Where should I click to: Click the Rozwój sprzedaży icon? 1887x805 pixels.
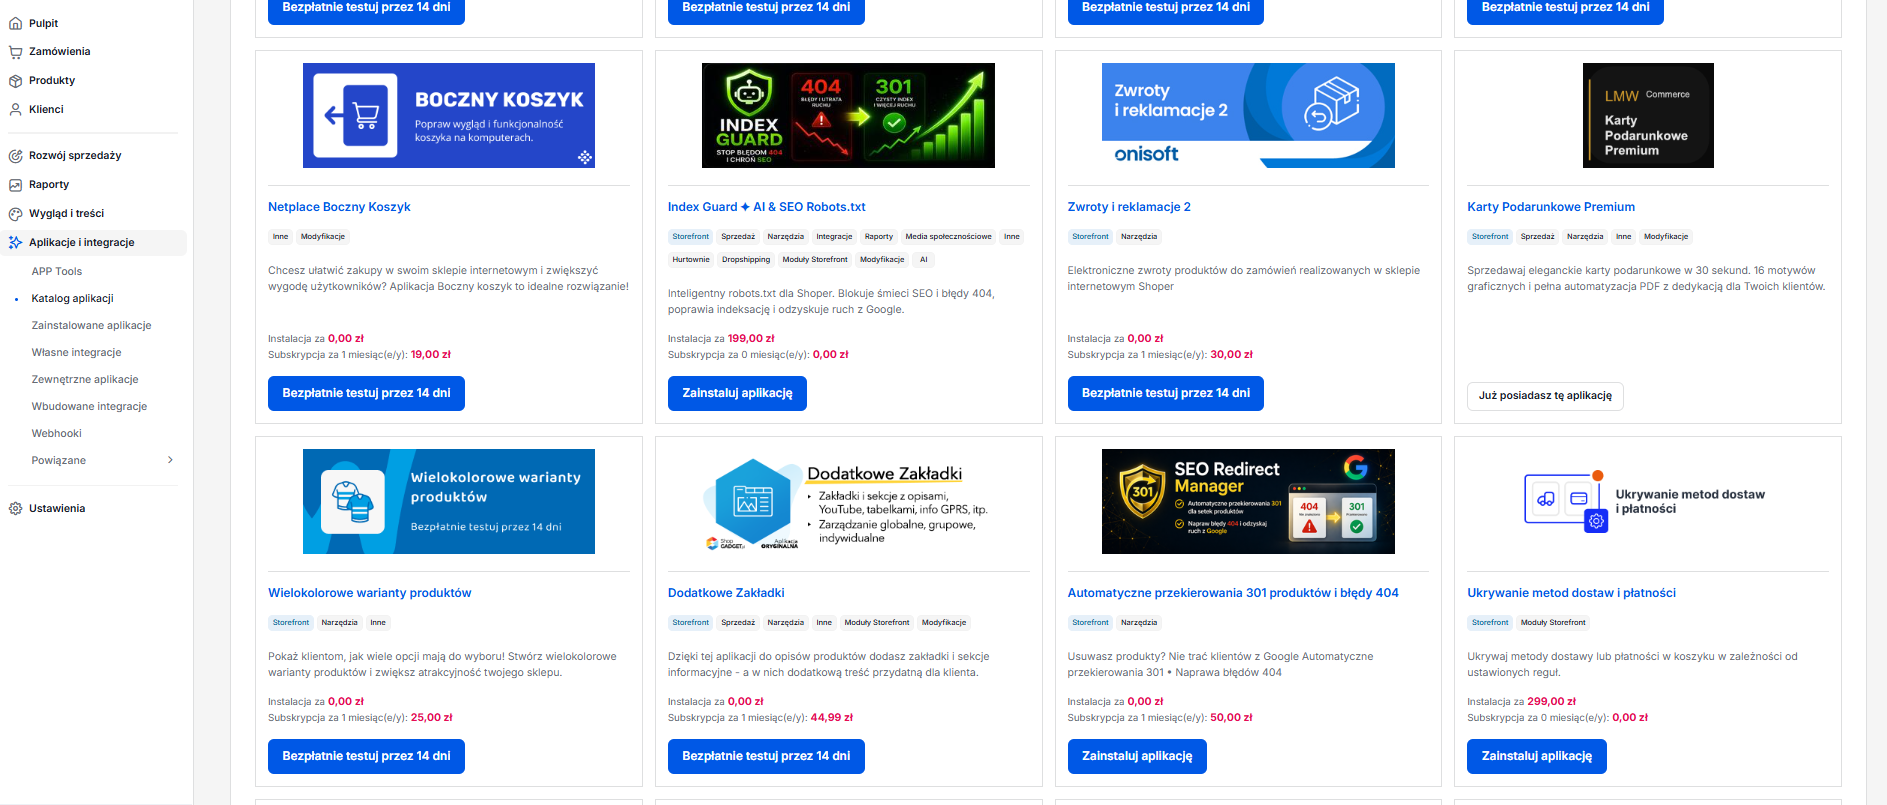coord(15,156)
